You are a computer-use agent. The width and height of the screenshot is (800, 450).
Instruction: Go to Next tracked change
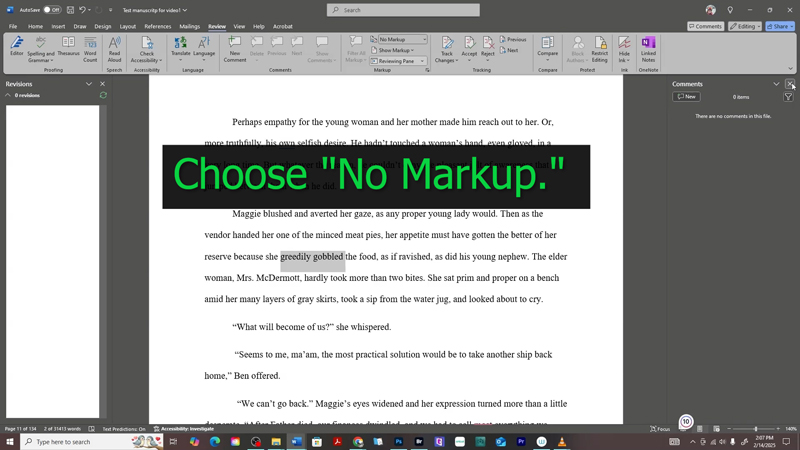pos(509,50)
